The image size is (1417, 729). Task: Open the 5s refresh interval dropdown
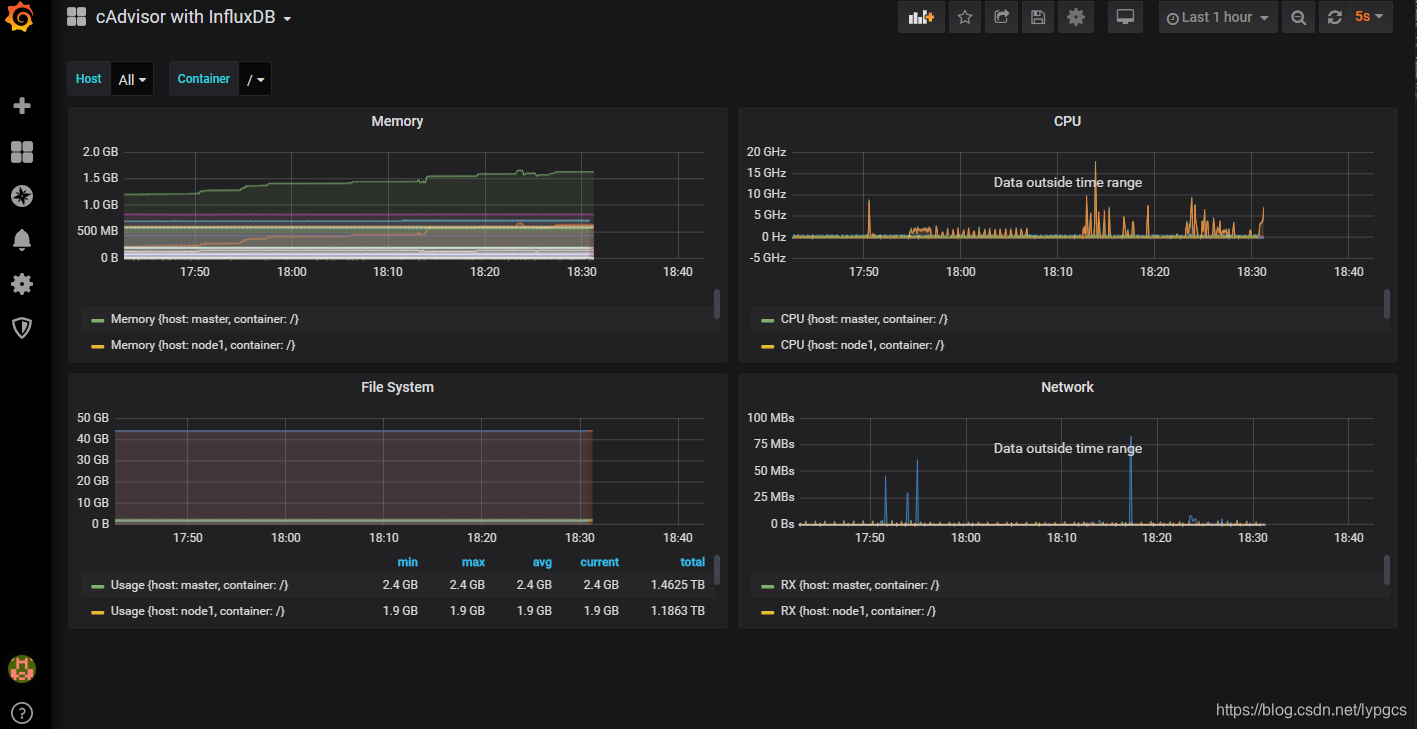[1369, 17]
